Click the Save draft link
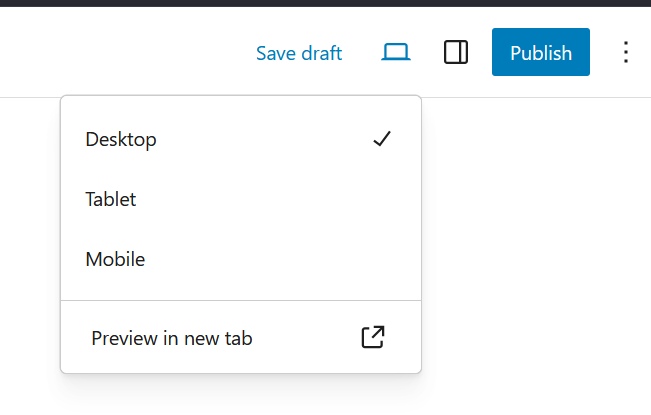Viewport: 651px width, 415px height. (299, 53)
